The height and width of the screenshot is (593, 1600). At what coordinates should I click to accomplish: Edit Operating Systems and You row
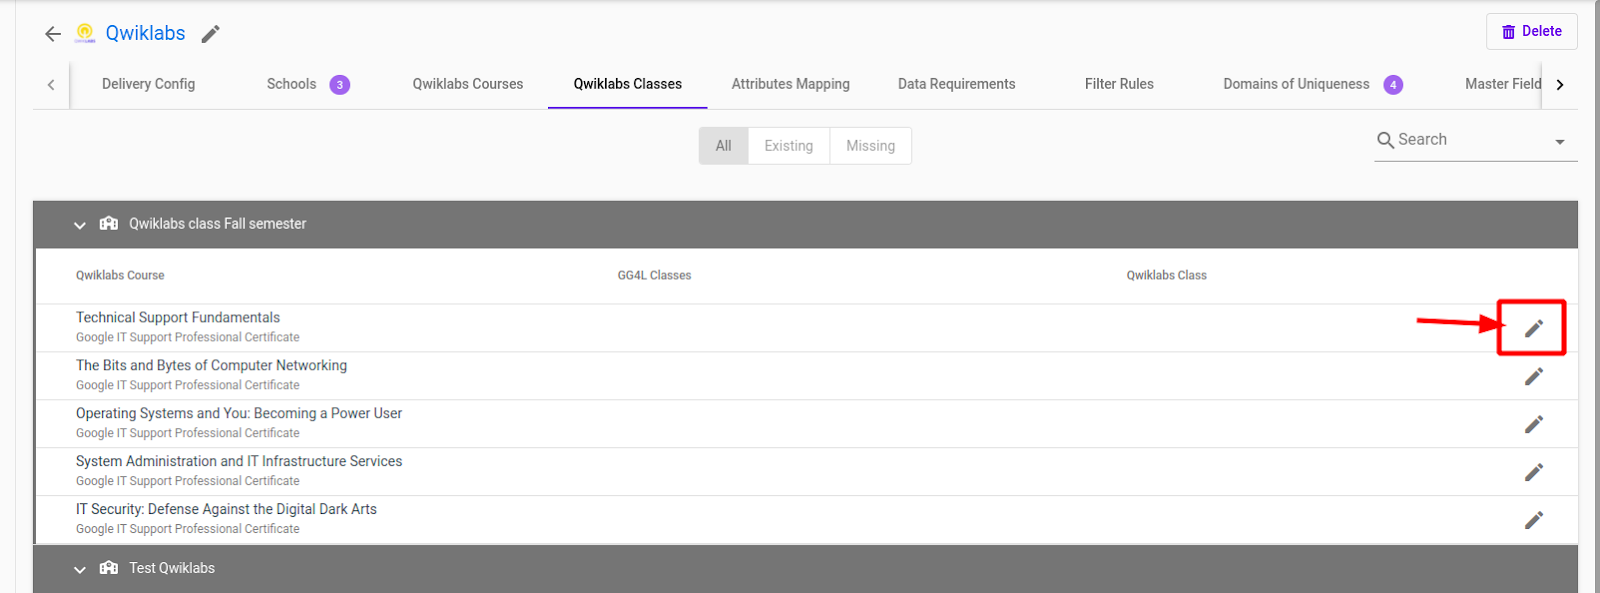pos(1533,424)
